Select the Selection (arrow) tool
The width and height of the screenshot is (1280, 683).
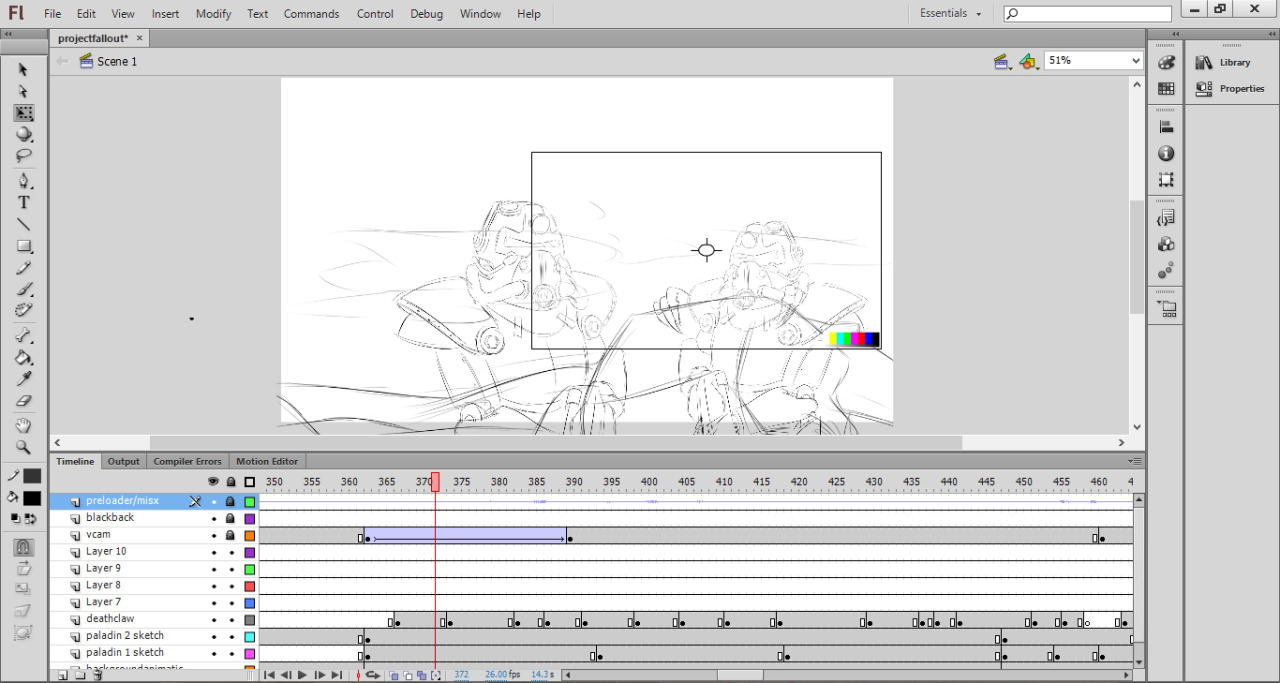click(x=24, y=70)
